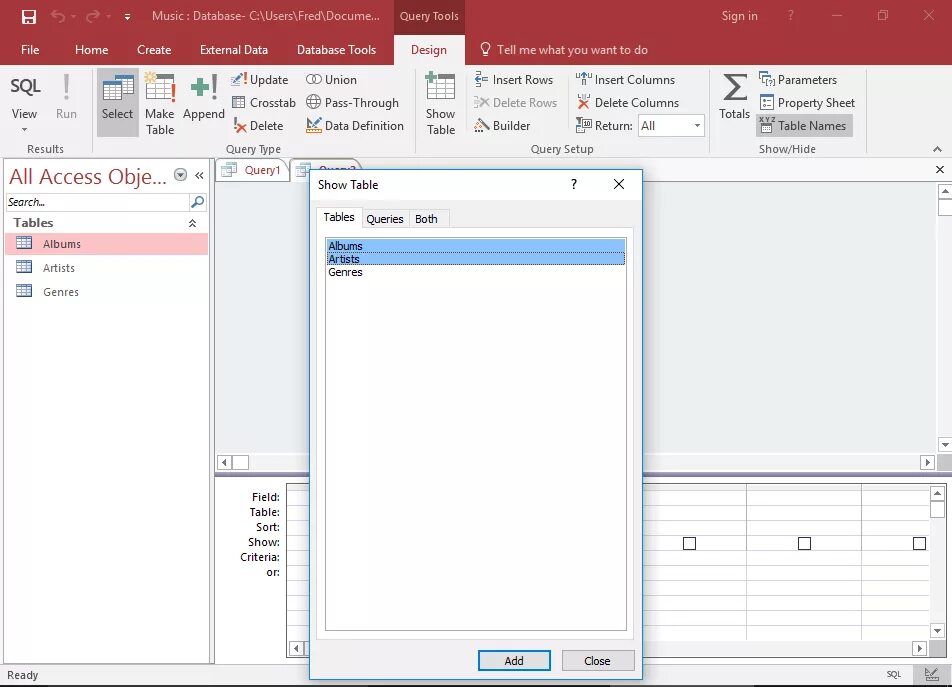Open the expression Builder
This screenshot has width=952, height=687.
click(502, 126)
